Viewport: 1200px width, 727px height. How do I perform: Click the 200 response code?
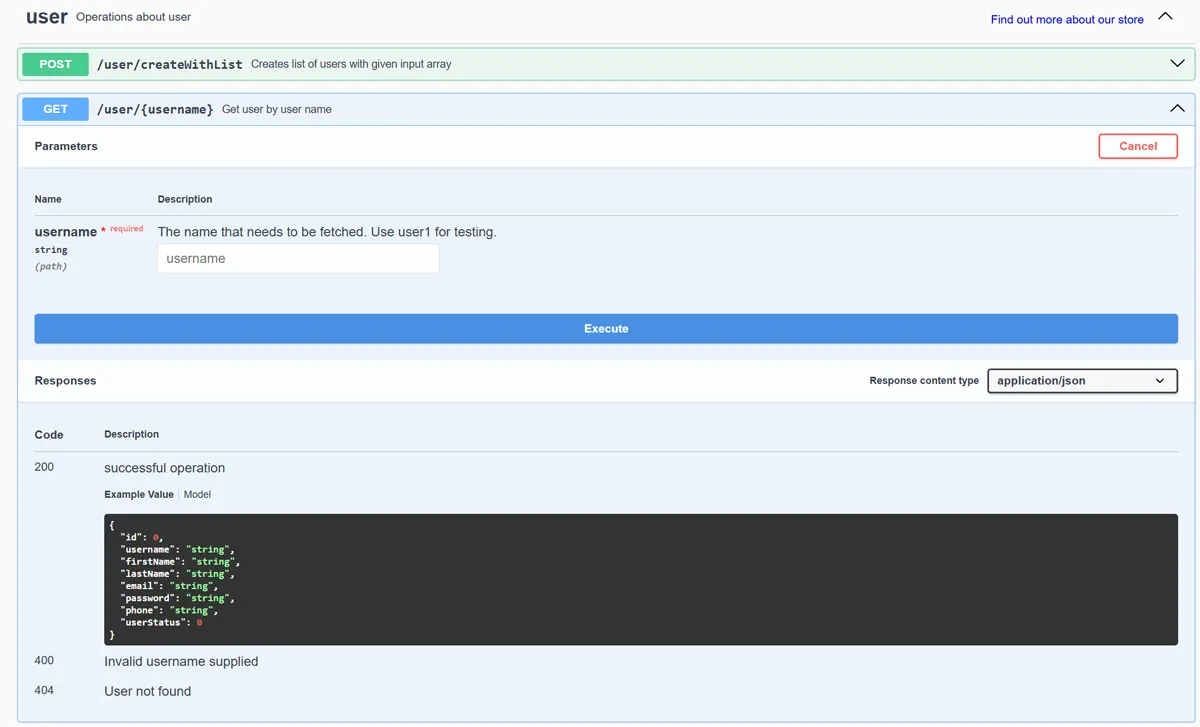click(44, 467)
